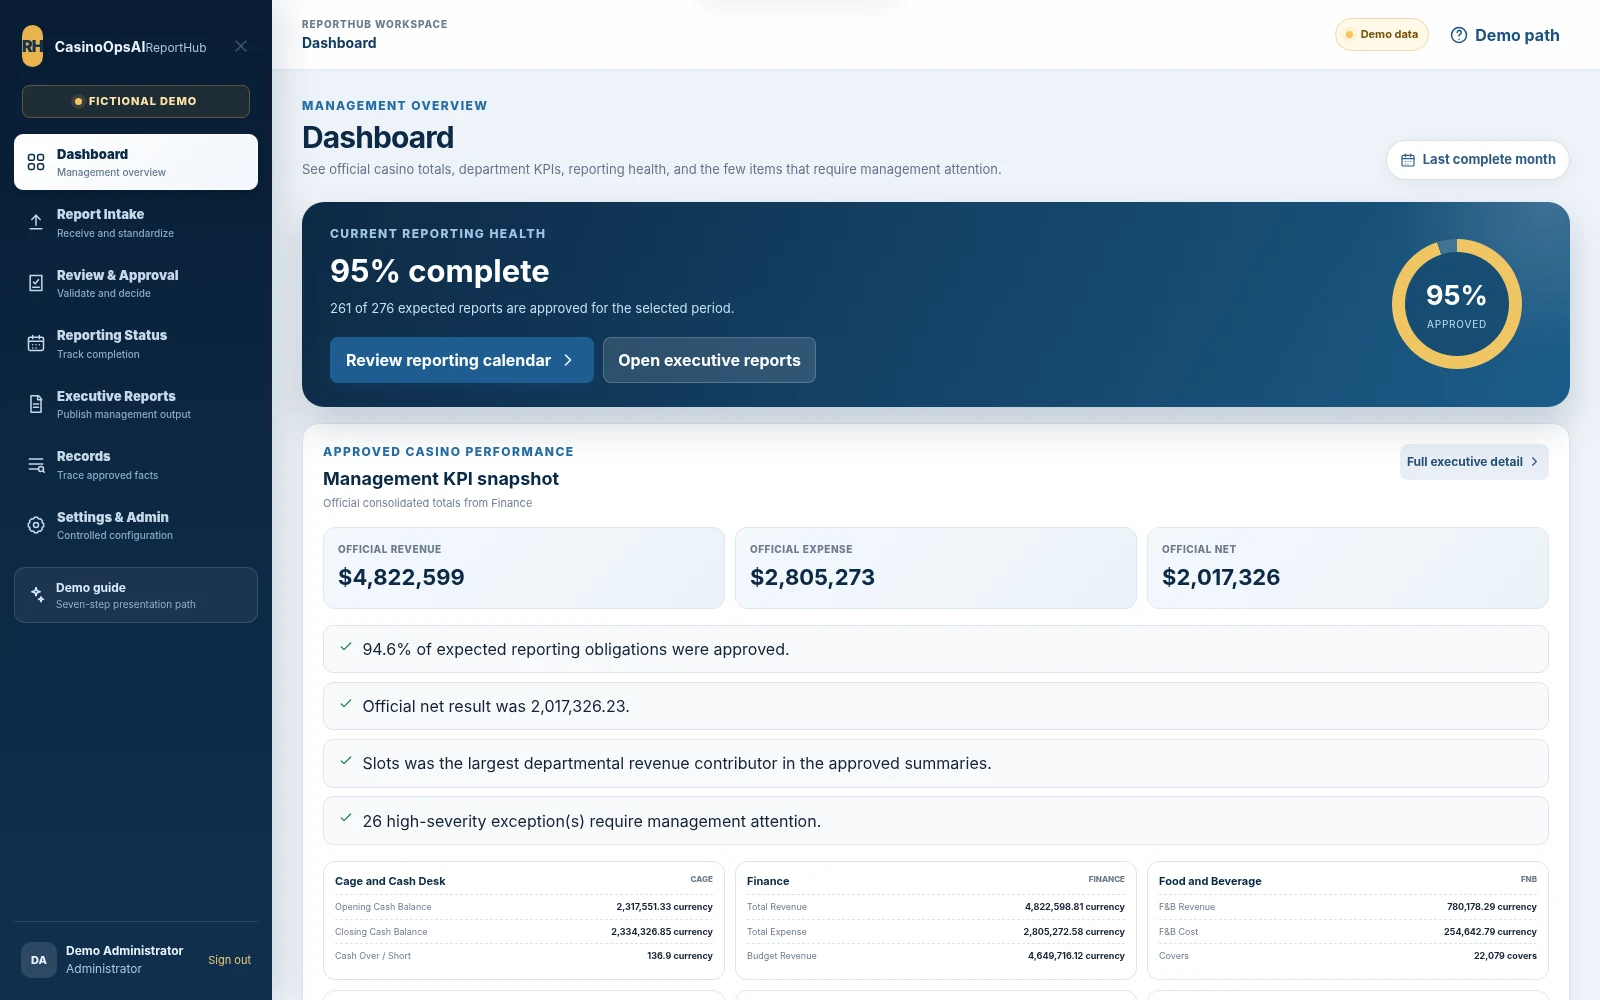The width and height of the screenshot is (1600, 1000).
Task: Open the Records section
Action: point(136,465)
